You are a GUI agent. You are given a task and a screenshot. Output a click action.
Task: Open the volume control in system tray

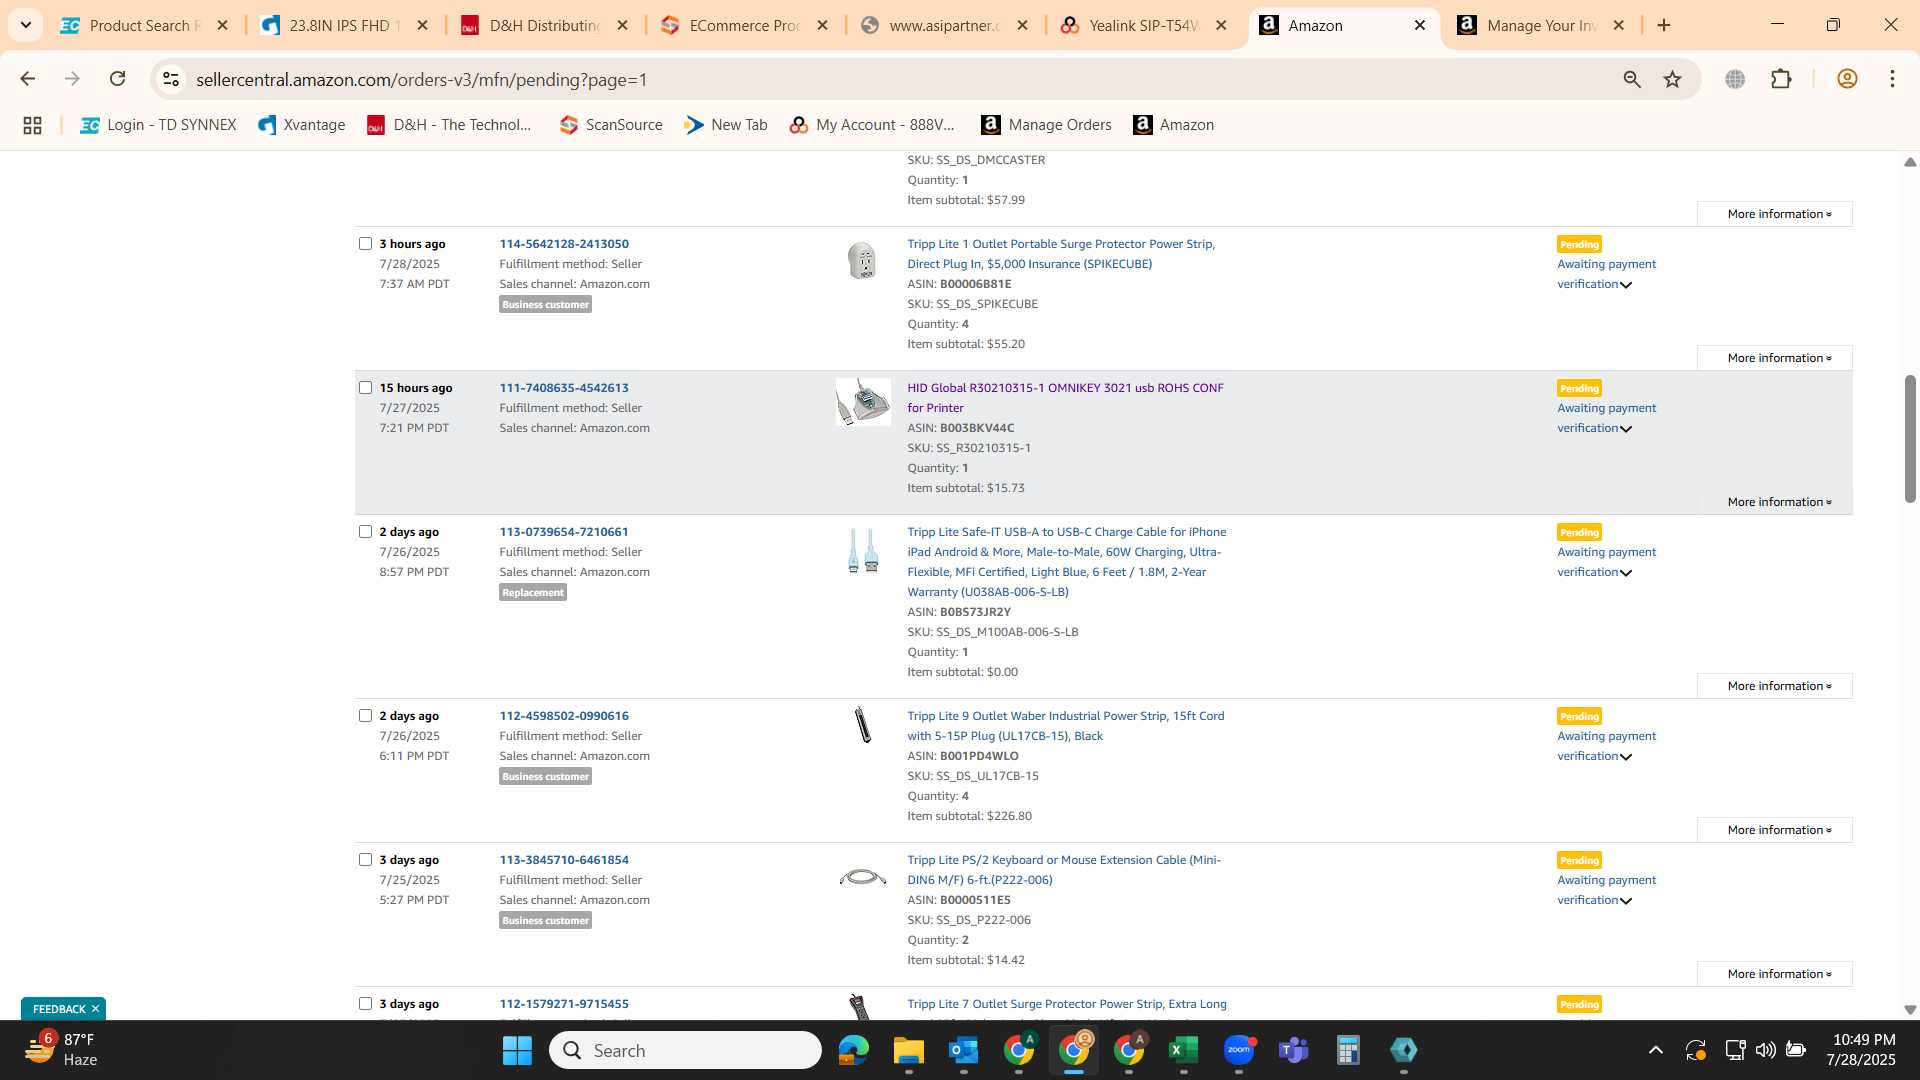(1765, 1050)
